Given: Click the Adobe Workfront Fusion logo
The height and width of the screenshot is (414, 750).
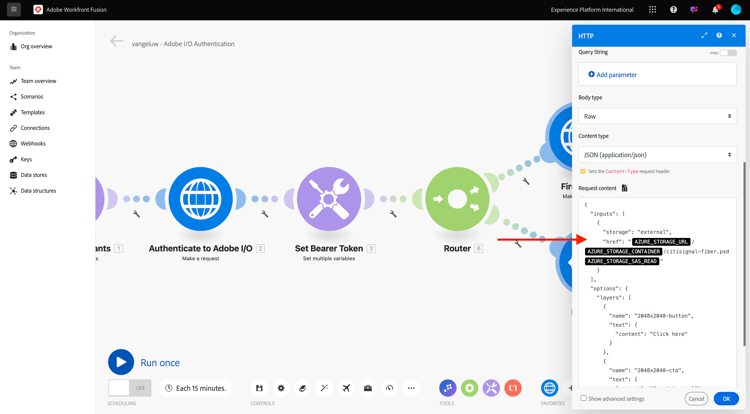Looking at the screenshot, I should [38, 10].
